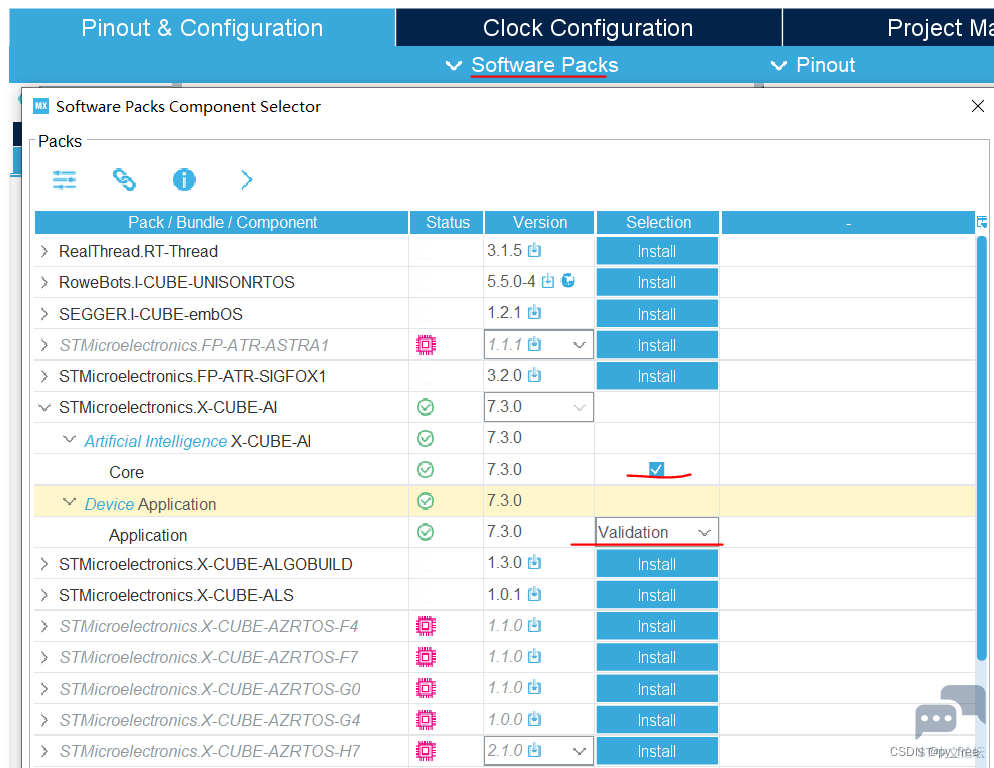
Task: Show pack details info icon
Action: click(184, 180)
